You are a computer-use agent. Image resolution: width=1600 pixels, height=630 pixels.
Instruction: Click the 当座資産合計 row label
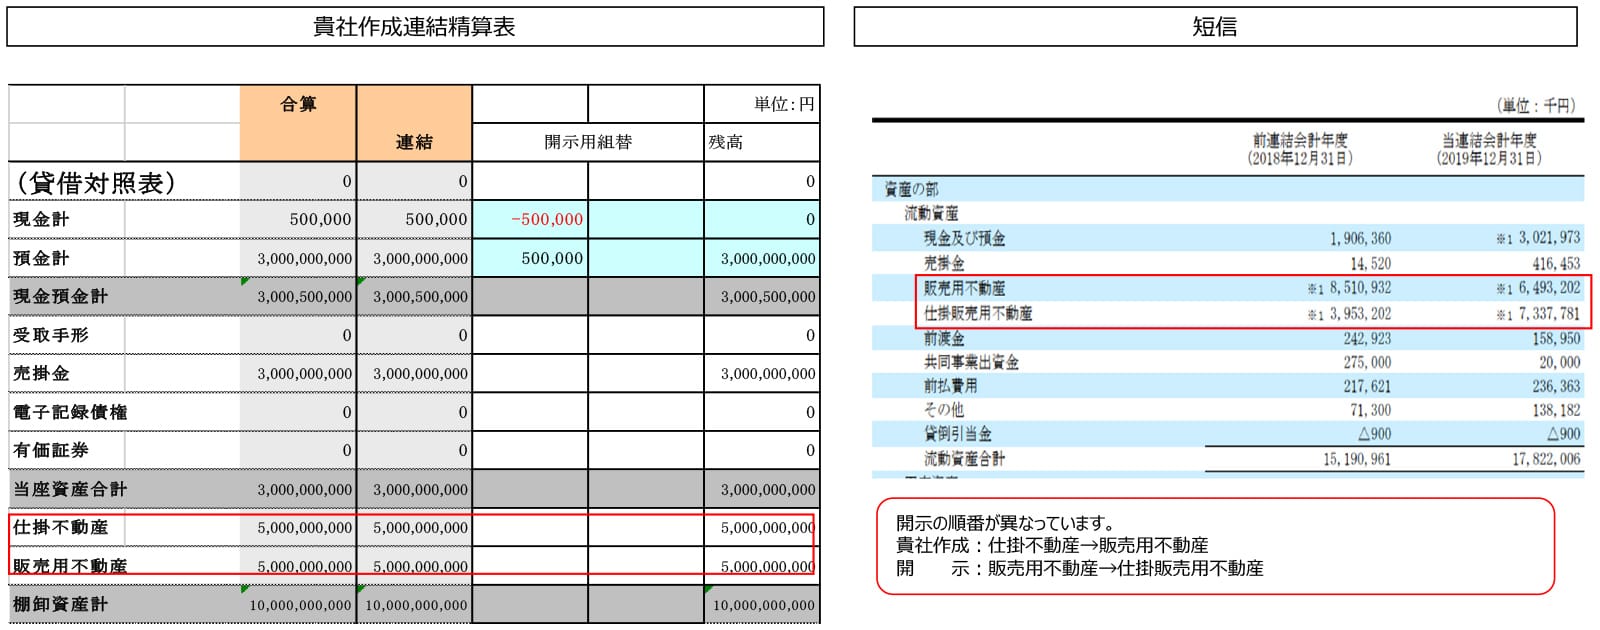70,489
